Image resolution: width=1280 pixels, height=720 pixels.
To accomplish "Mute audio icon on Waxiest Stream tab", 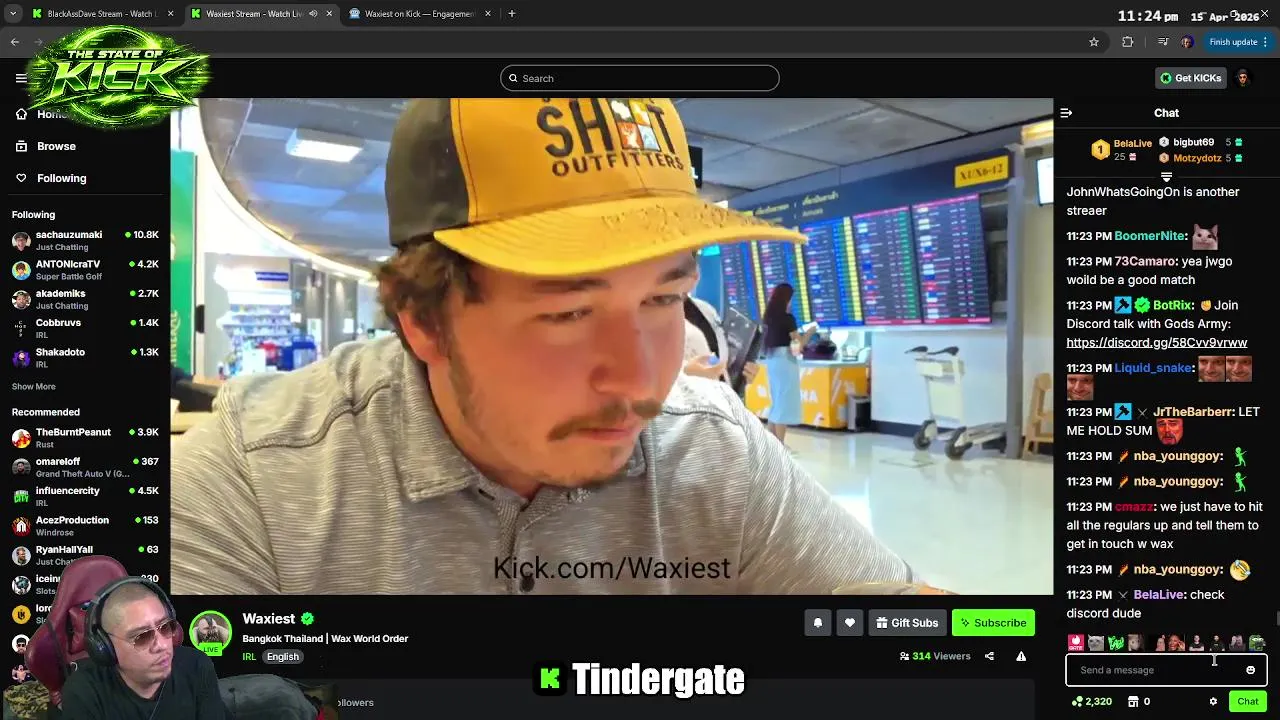I will tap(313, 14).
